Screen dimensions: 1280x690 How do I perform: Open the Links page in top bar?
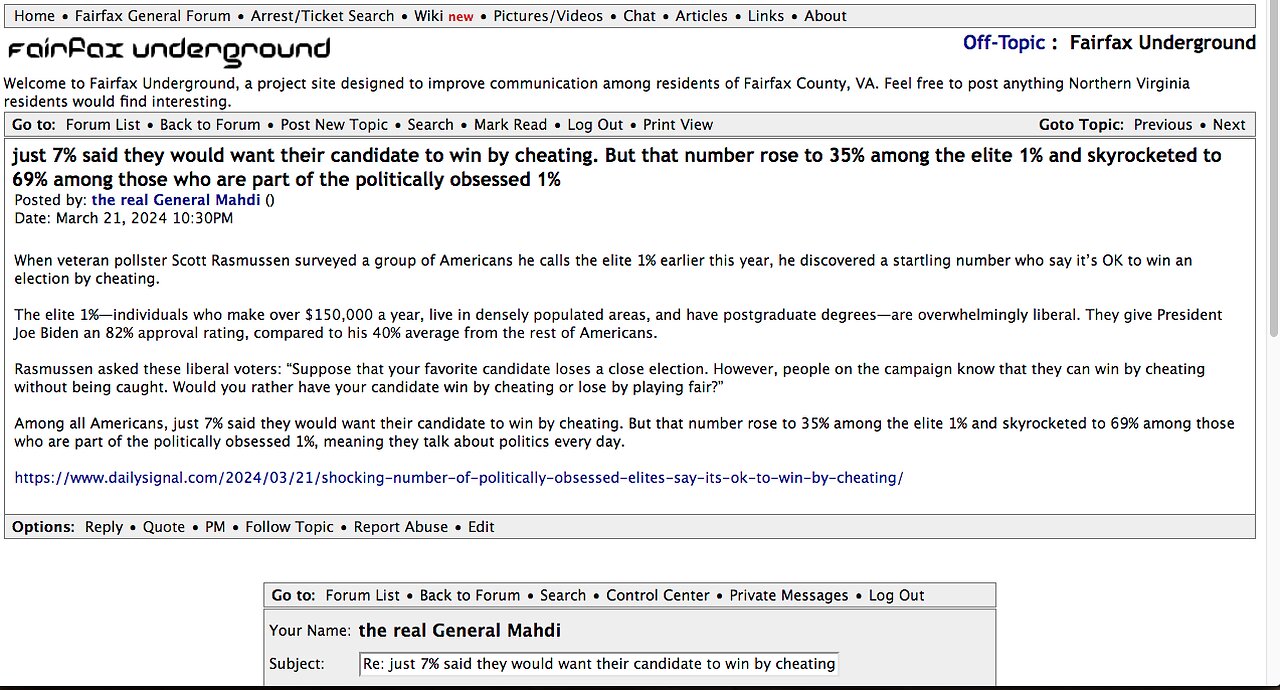[766, 16]
